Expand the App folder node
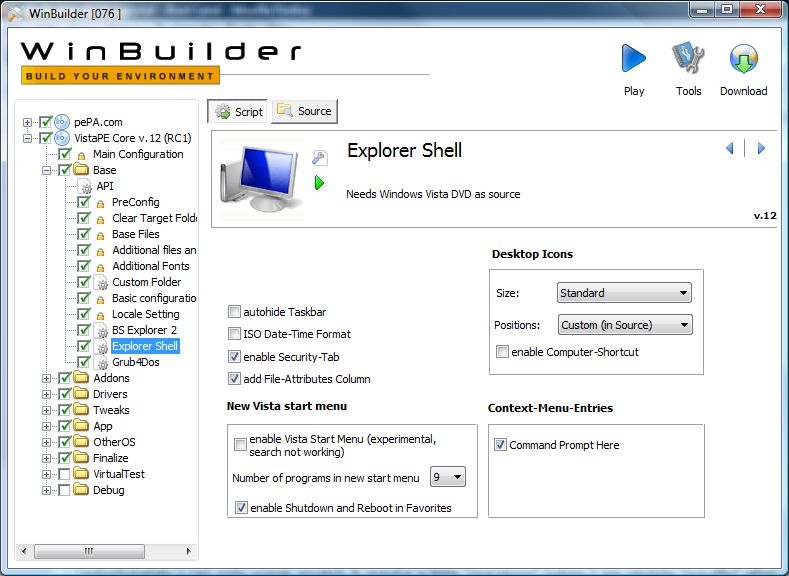 [x=46, y=427]
